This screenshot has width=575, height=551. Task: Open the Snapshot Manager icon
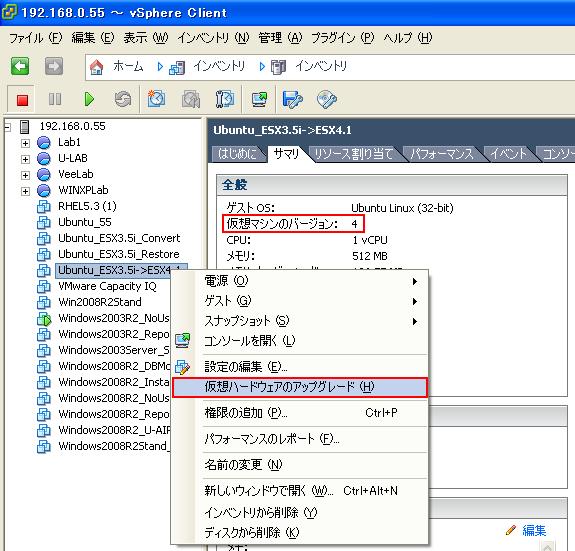[225, 99]
